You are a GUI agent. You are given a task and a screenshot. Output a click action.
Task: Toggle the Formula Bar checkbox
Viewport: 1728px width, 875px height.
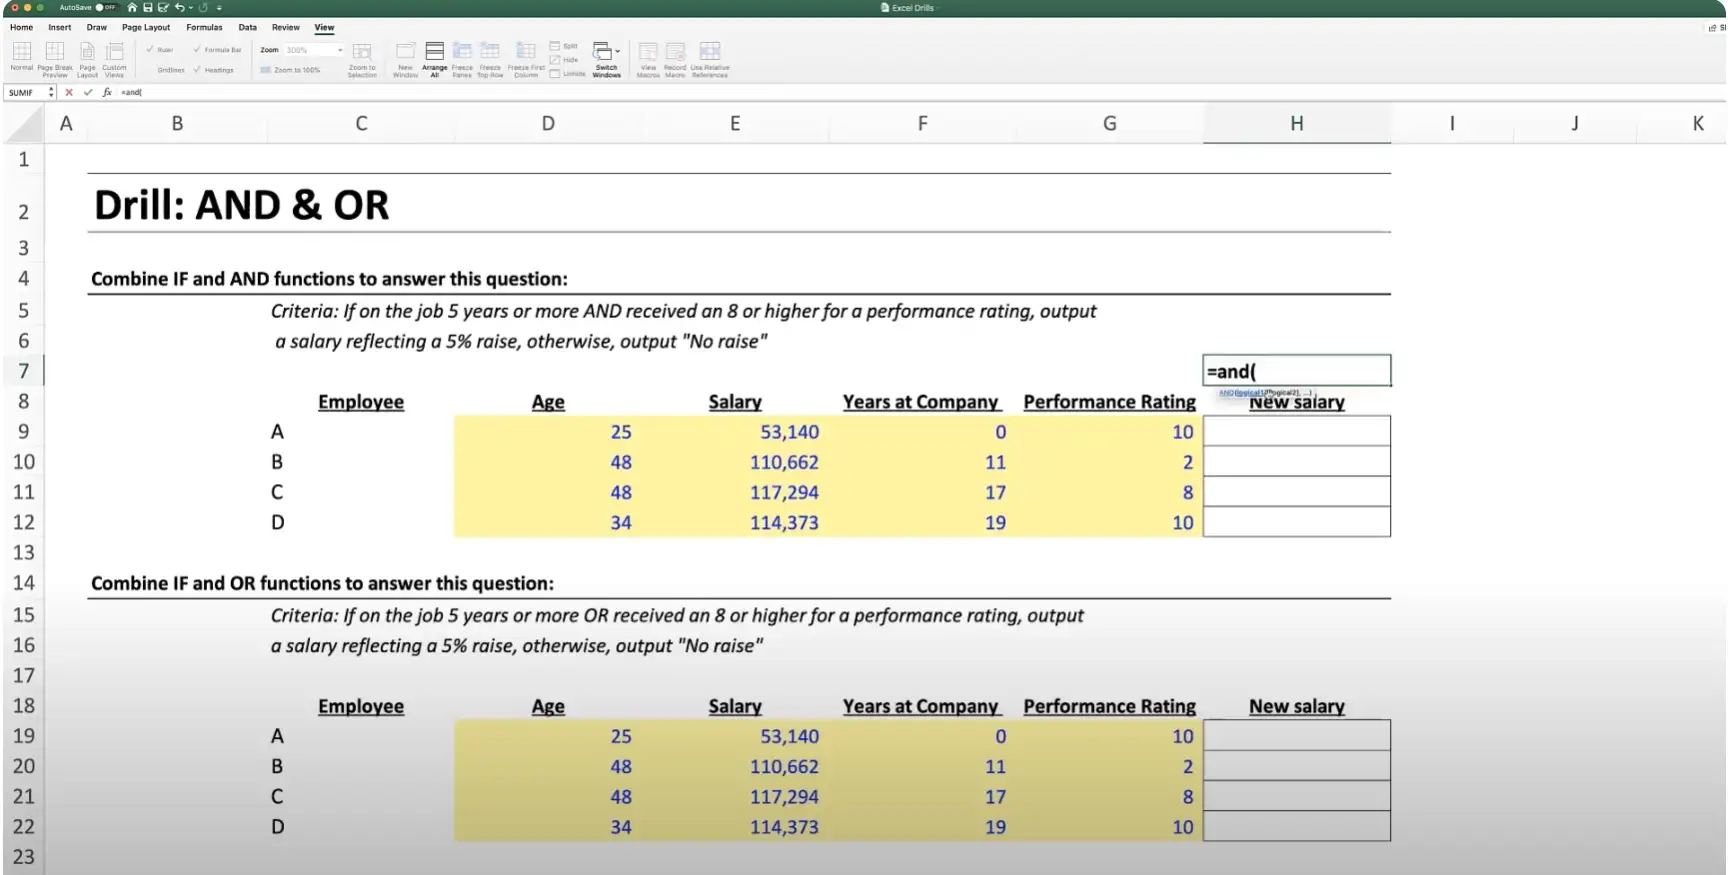pyautogui.click(x=197, y=49)
